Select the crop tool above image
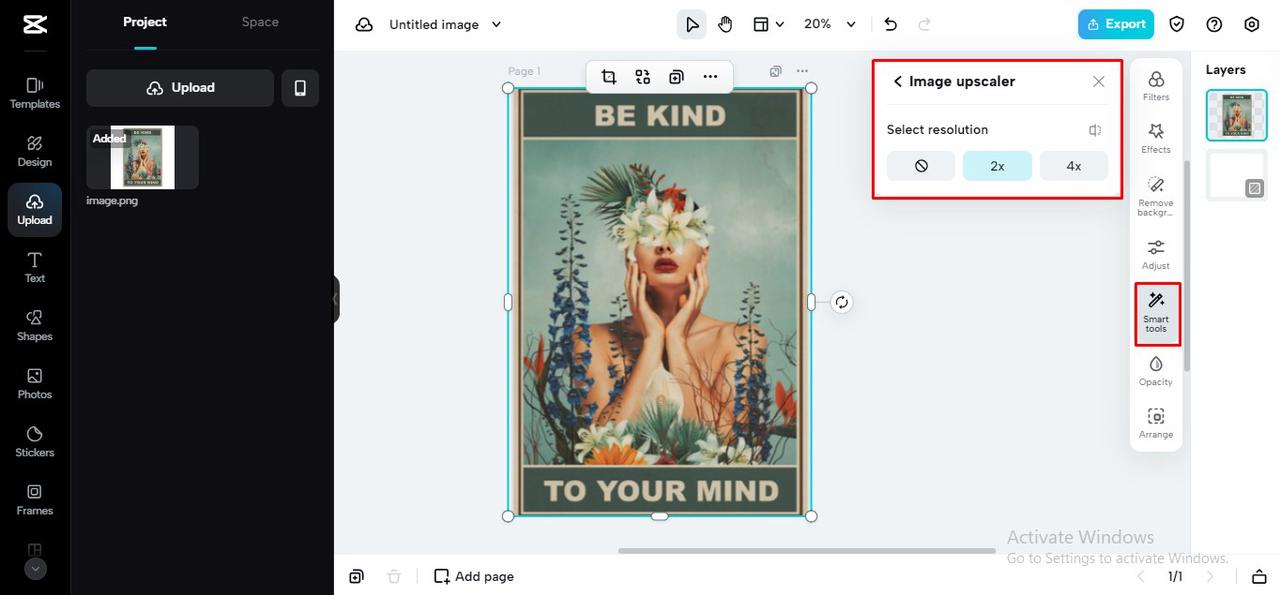 pyautogui.click(x=609, y=76)
